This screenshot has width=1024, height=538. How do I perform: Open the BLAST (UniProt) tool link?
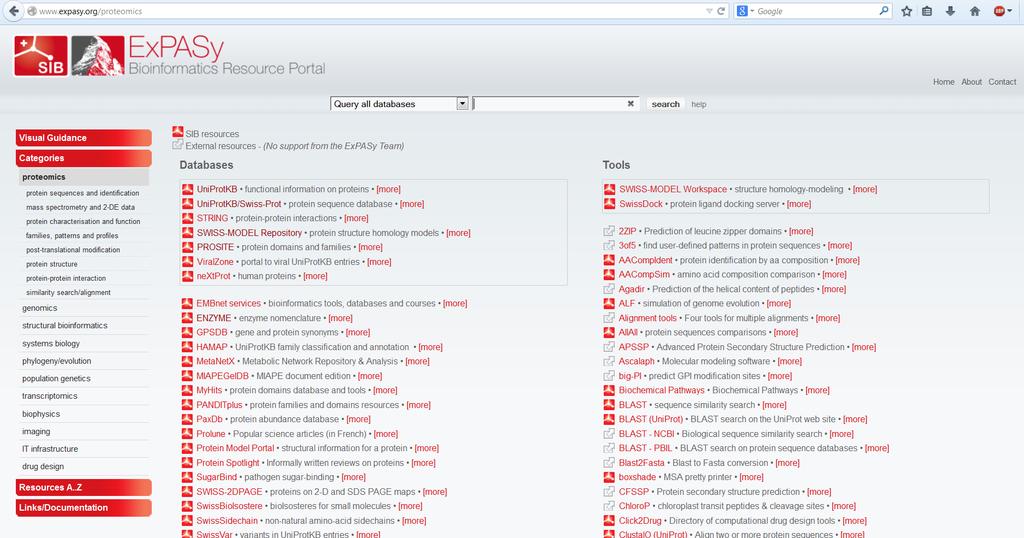[650, 419]
